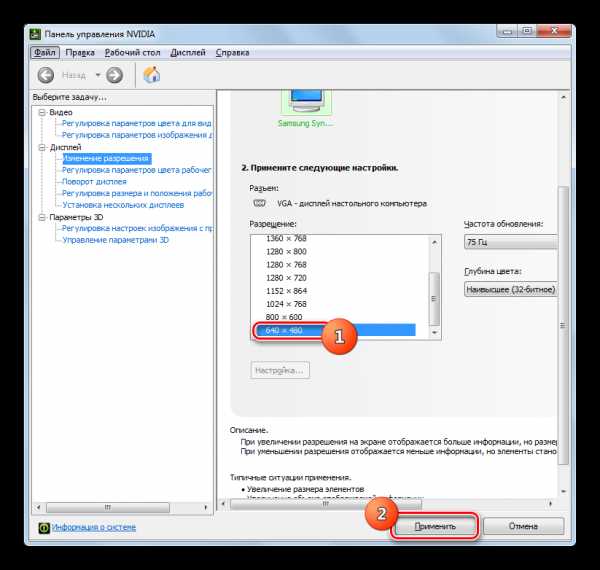Open the back history dropdown arrow
This screenshot has height=570, width=600.
point(98,75)
